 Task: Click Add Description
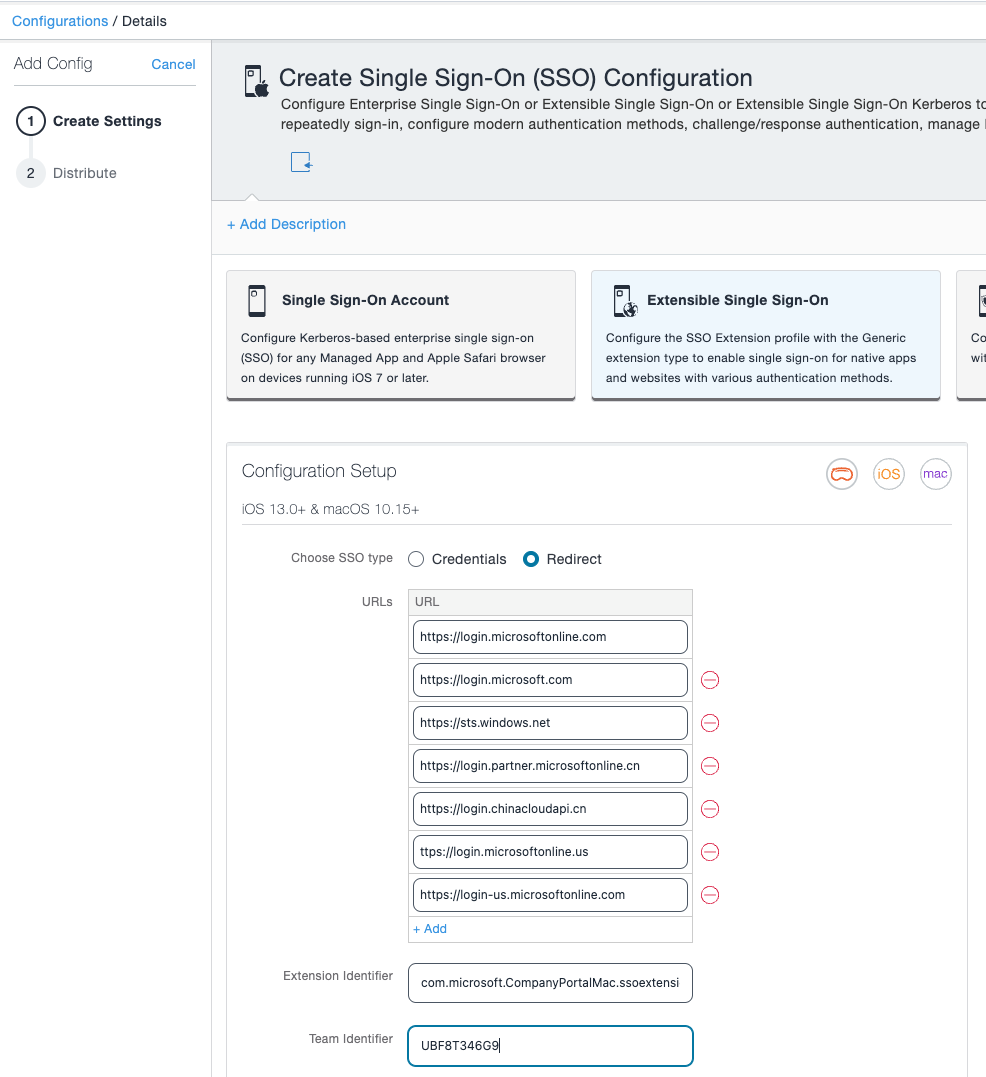[286, 224]
